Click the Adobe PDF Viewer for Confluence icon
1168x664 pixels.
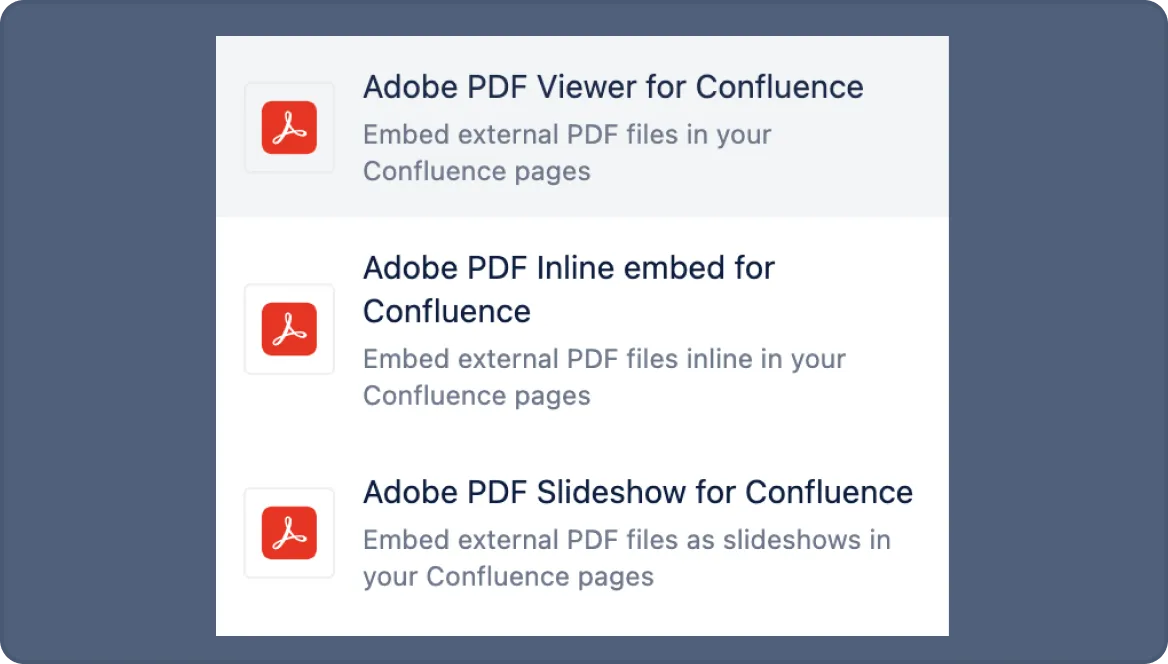click(x=289, y=127)
